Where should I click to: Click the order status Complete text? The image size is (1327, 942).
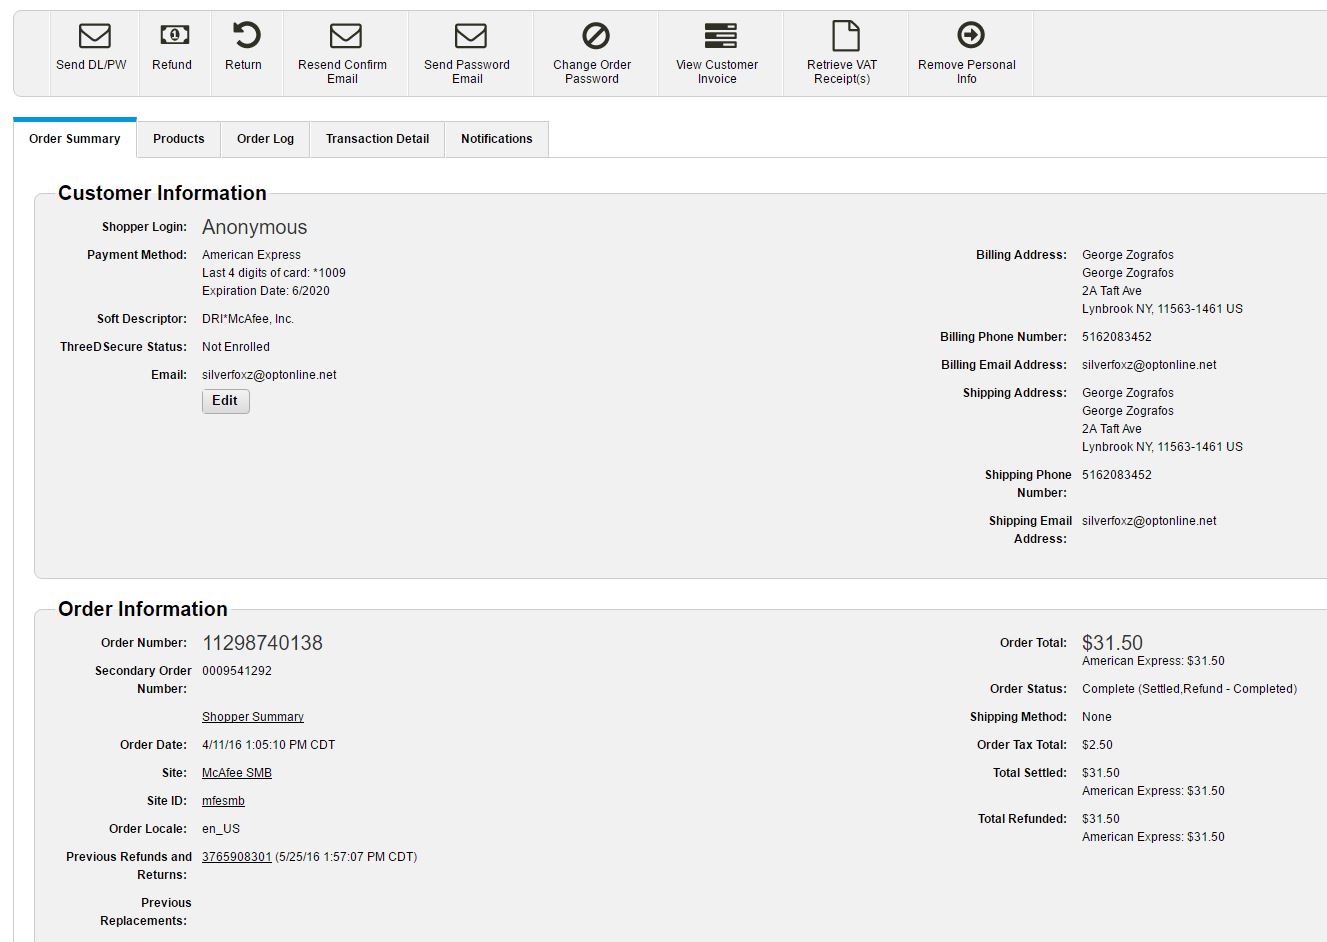pos(1189,689)
